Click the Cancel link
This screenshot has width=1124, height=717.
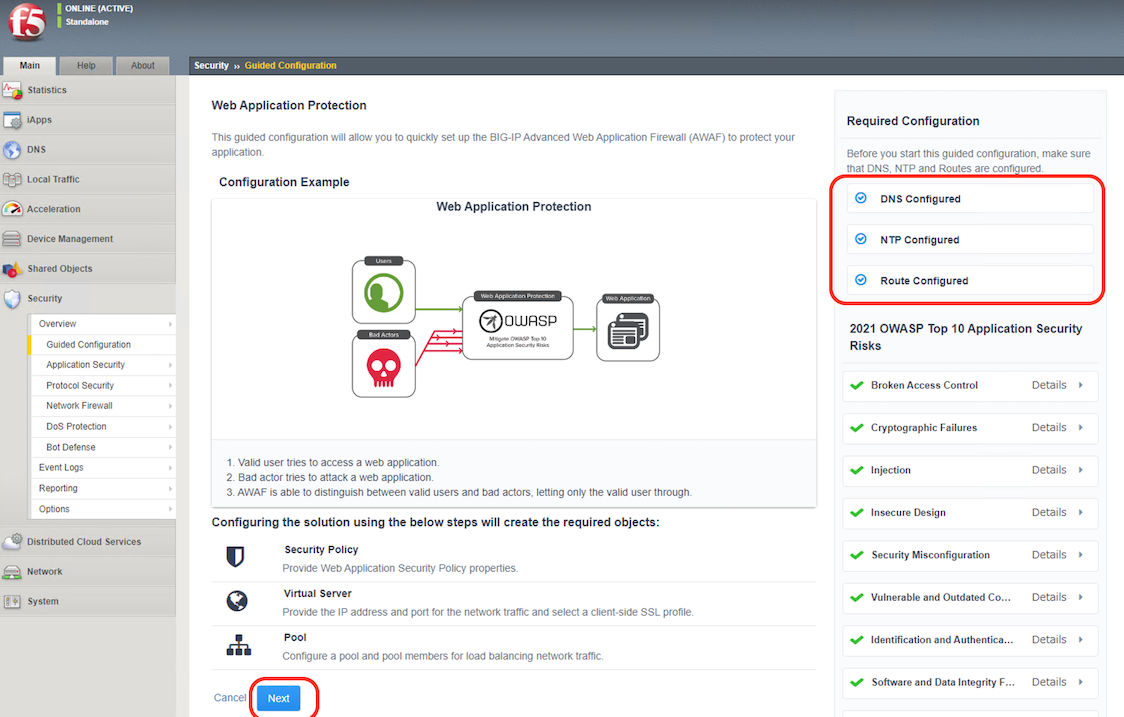230,698
